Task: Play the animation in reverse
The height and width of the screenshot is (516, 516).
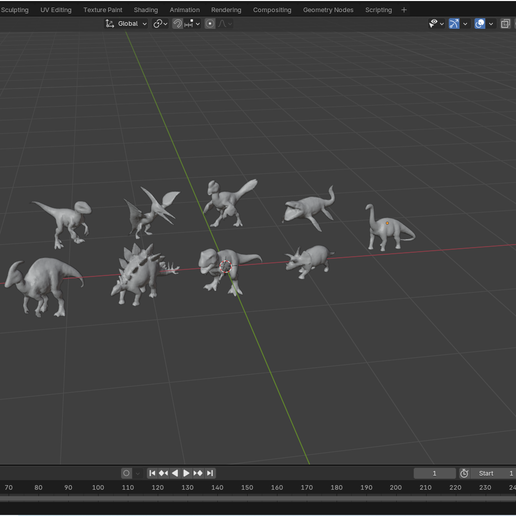Action: pyautogui.click(x=175, y=473)
